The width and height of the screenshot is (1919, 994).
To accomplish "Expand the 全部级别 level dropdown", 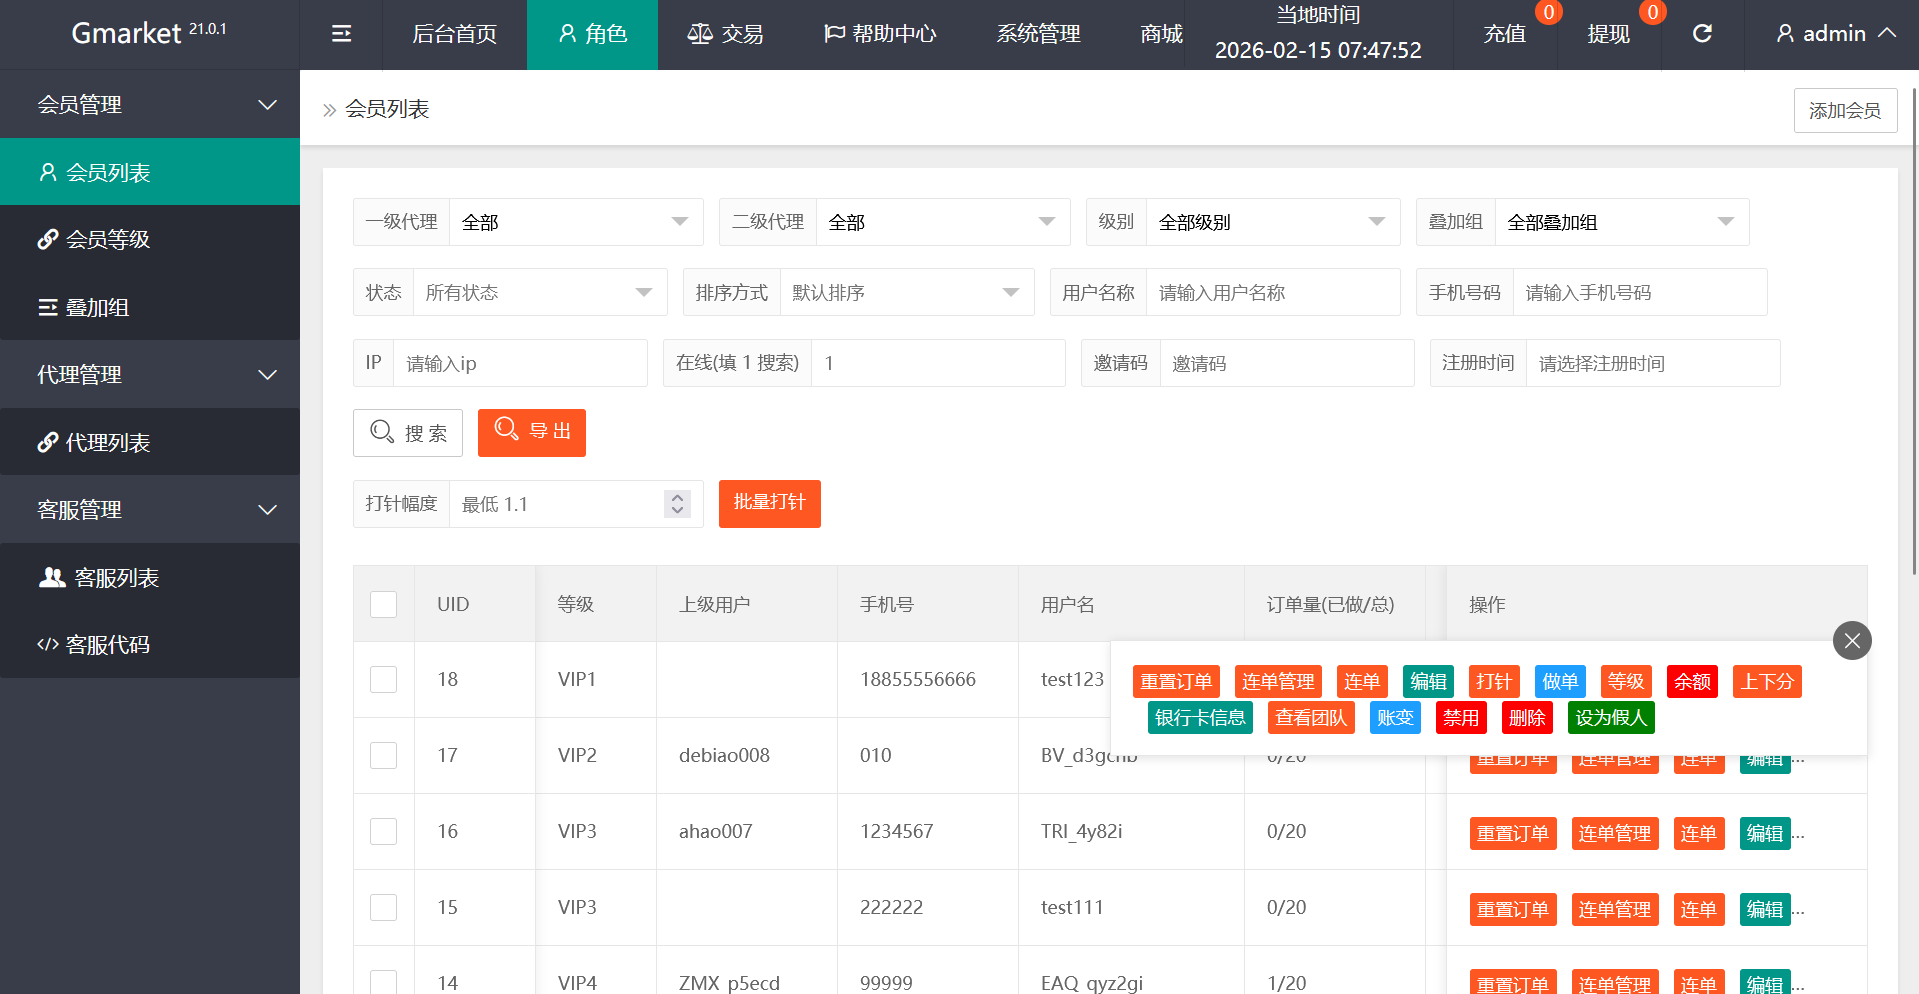I will [x=1270, y=222].
